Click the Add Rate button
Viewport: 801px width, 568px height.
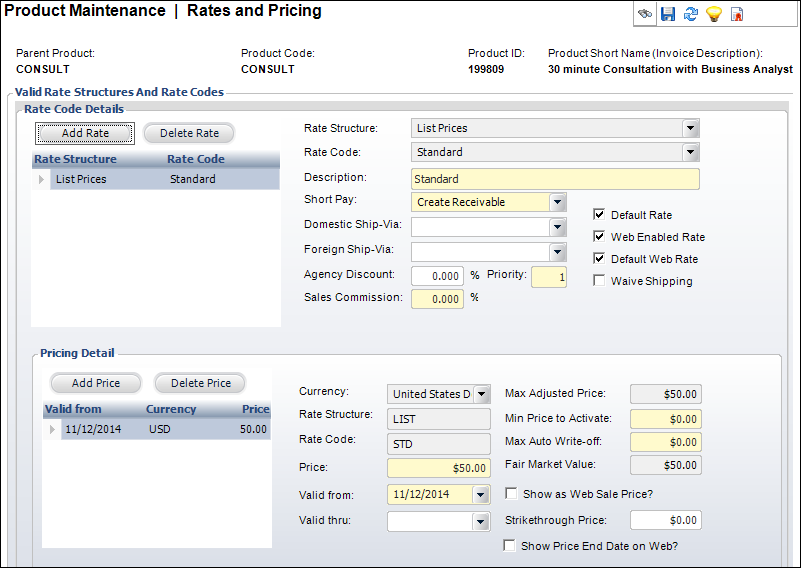(85, 133)
